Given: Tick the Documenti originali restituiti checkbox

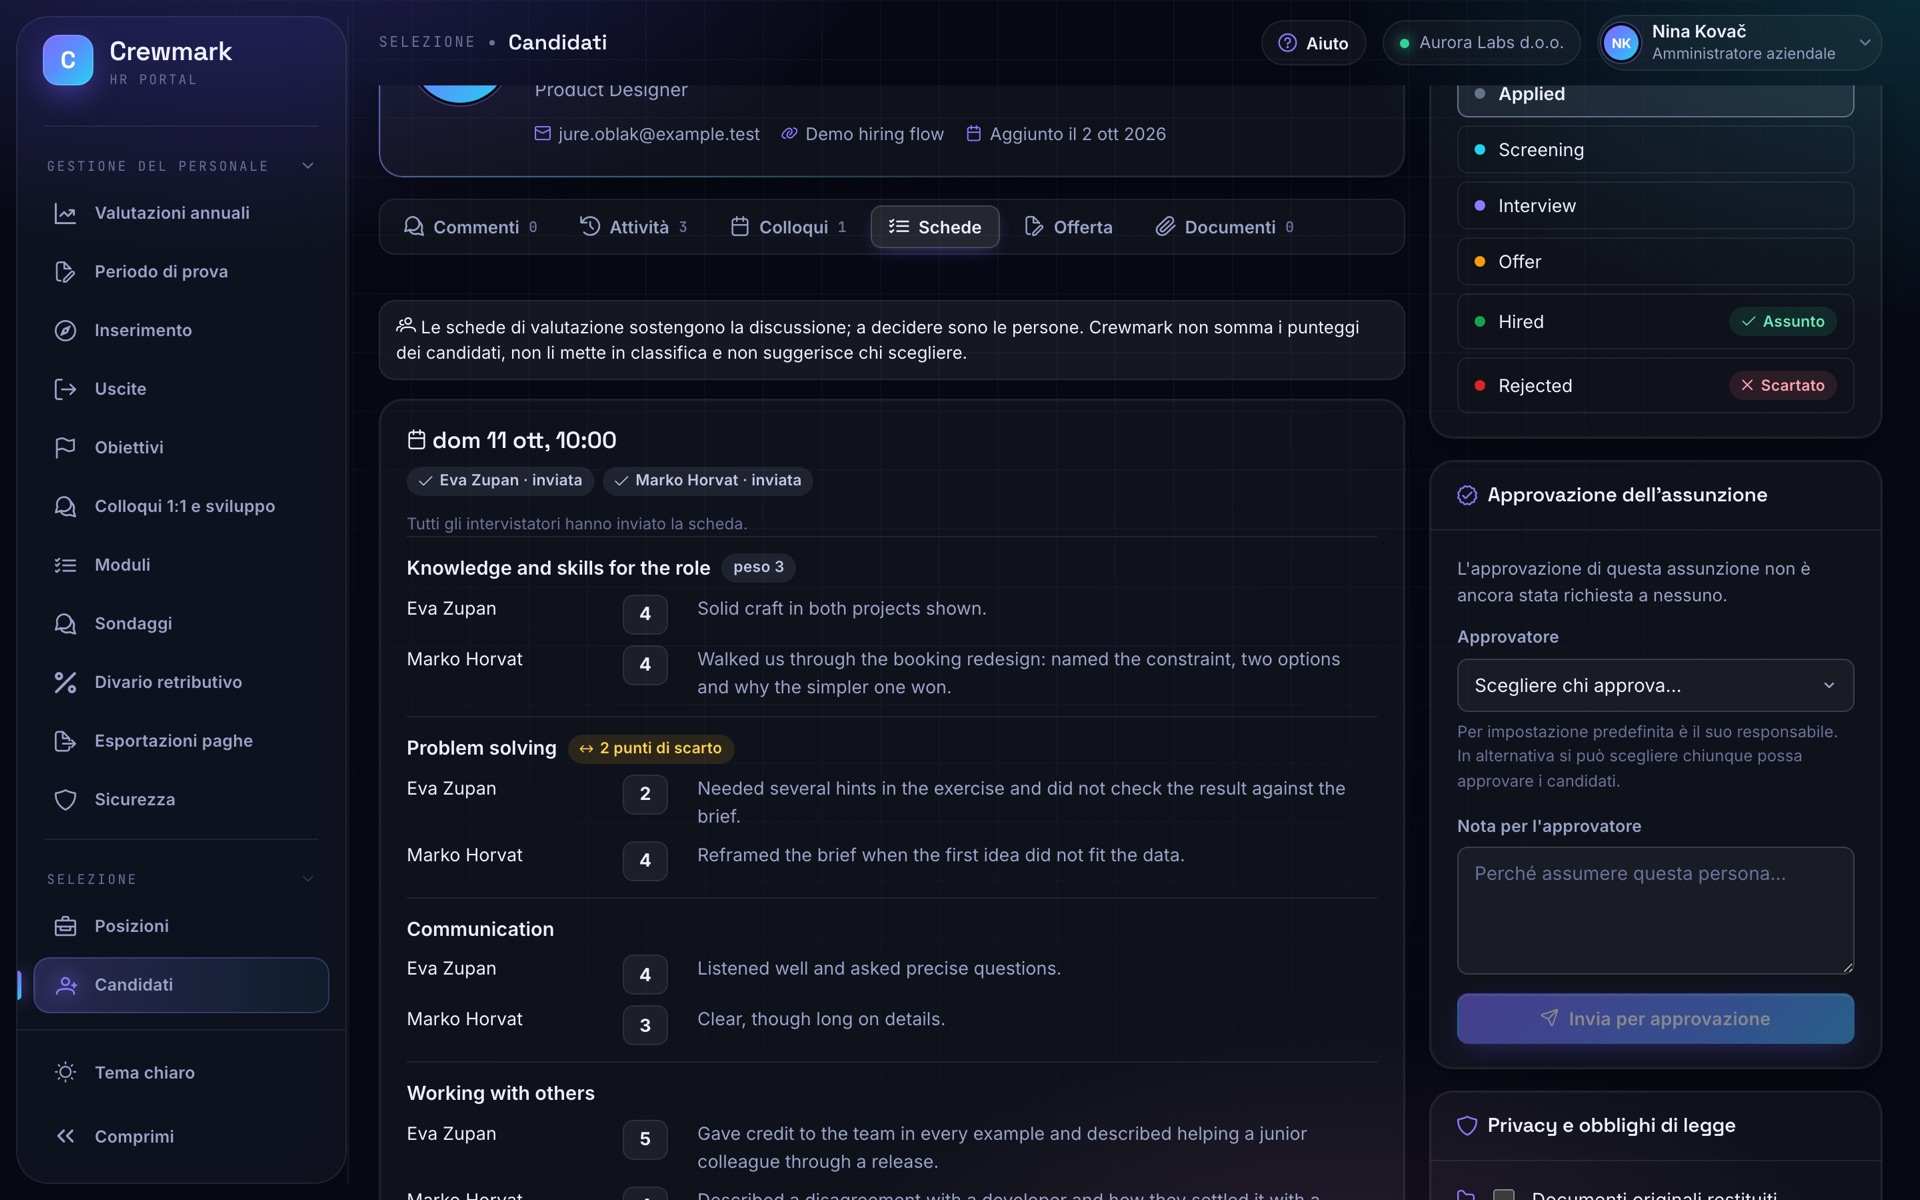Looking at the screenshot, I should tap(1503, 1194).
